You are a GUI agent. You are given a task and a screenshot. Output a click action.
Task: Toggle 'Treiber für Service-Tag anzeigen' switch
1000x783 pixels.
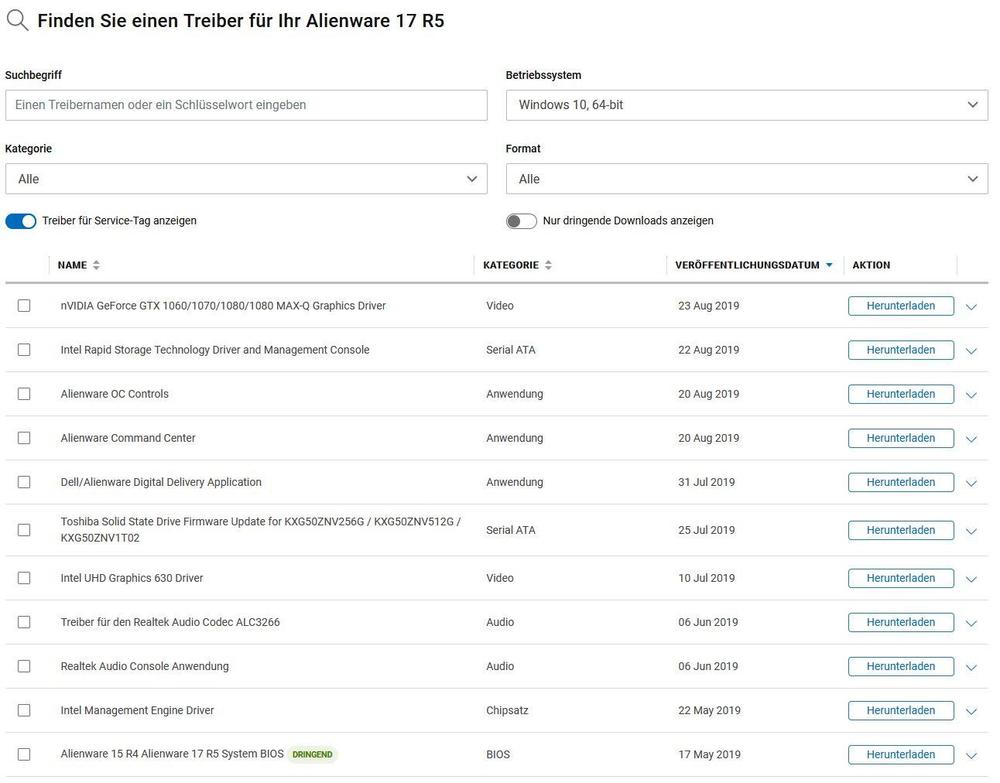click(21, 221)
